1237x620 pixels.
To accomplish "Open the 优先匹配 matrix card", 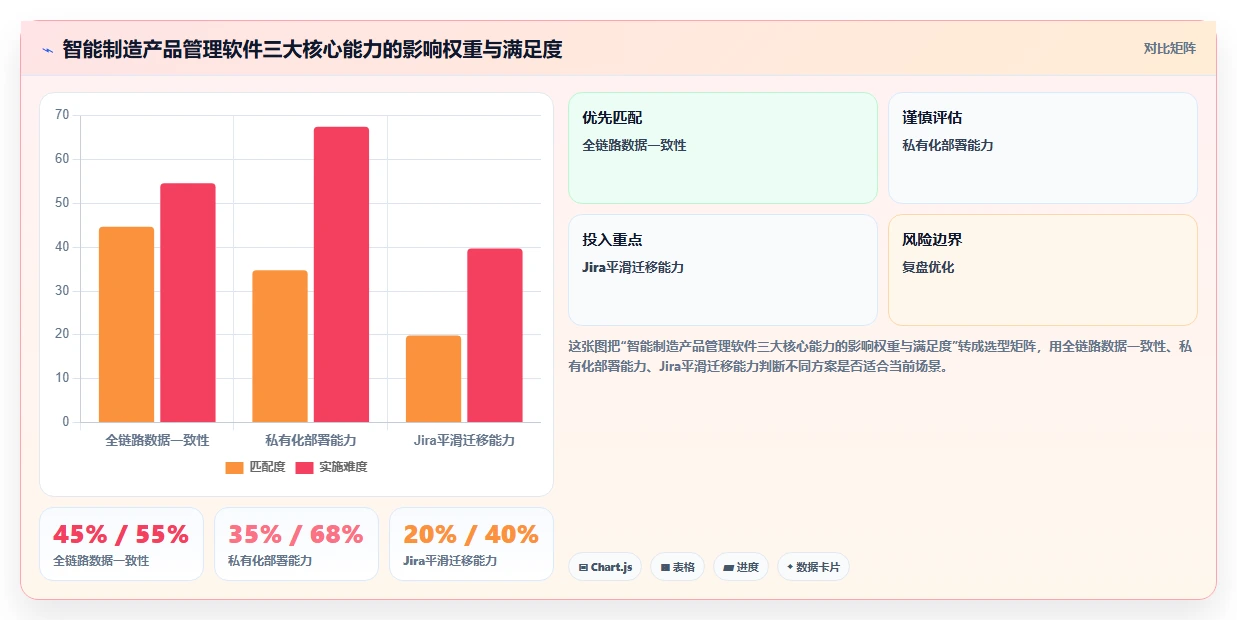I will (x=723, y=148).
